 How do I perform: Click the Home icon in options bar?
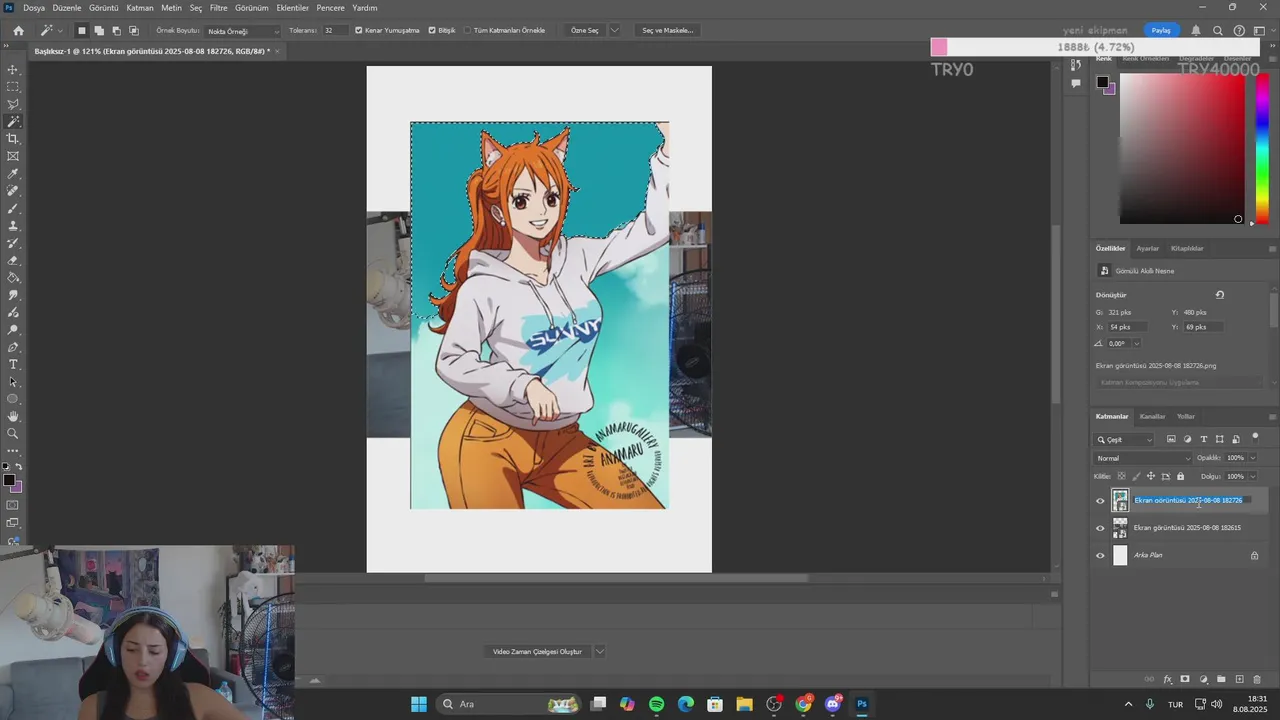click(x=18, y=30)
